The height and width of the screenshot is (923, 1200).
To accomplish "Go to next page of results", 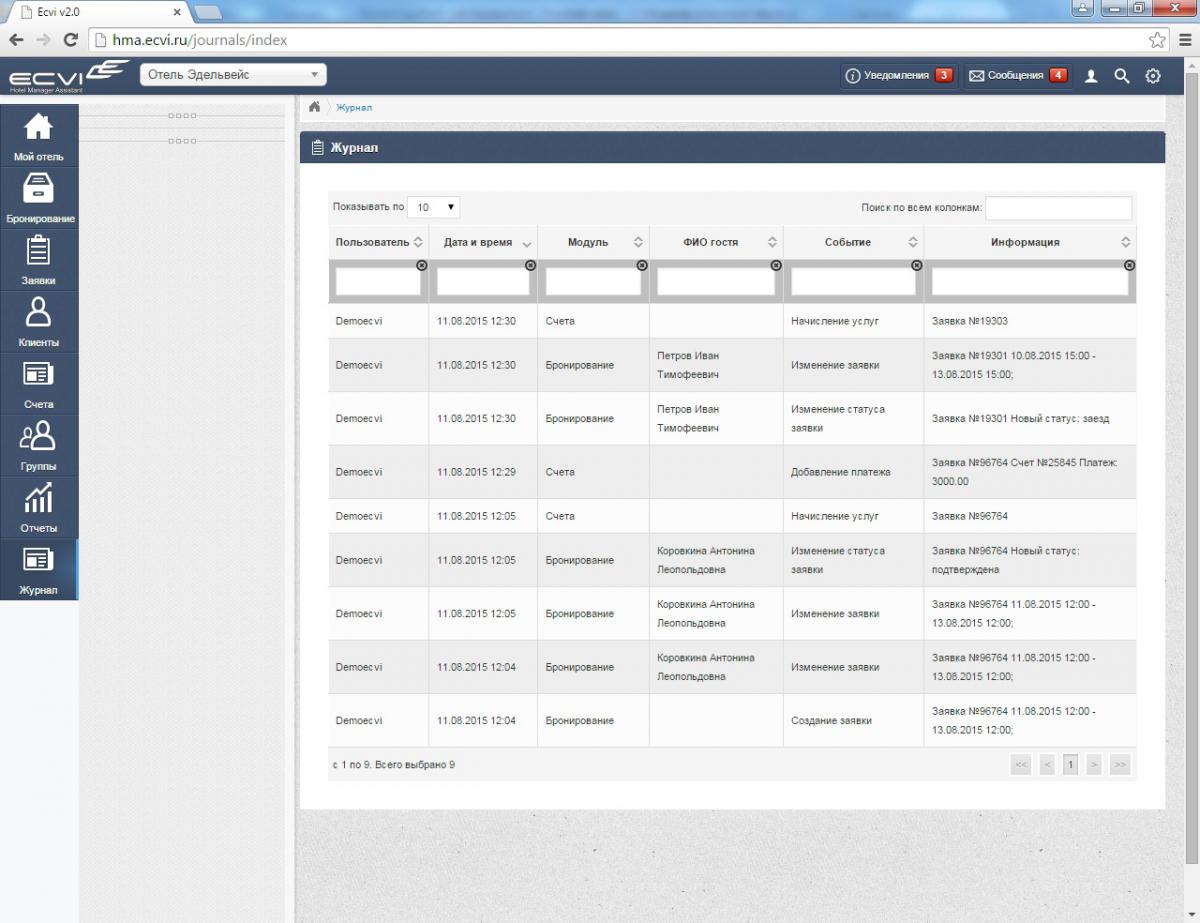I will coord(1094,765).
